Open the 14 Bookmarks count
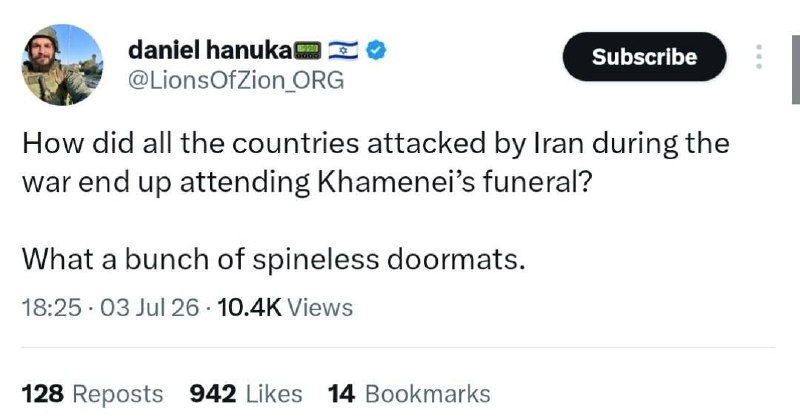The width and height of the screenshot is (800, 420). coord(409,394)
